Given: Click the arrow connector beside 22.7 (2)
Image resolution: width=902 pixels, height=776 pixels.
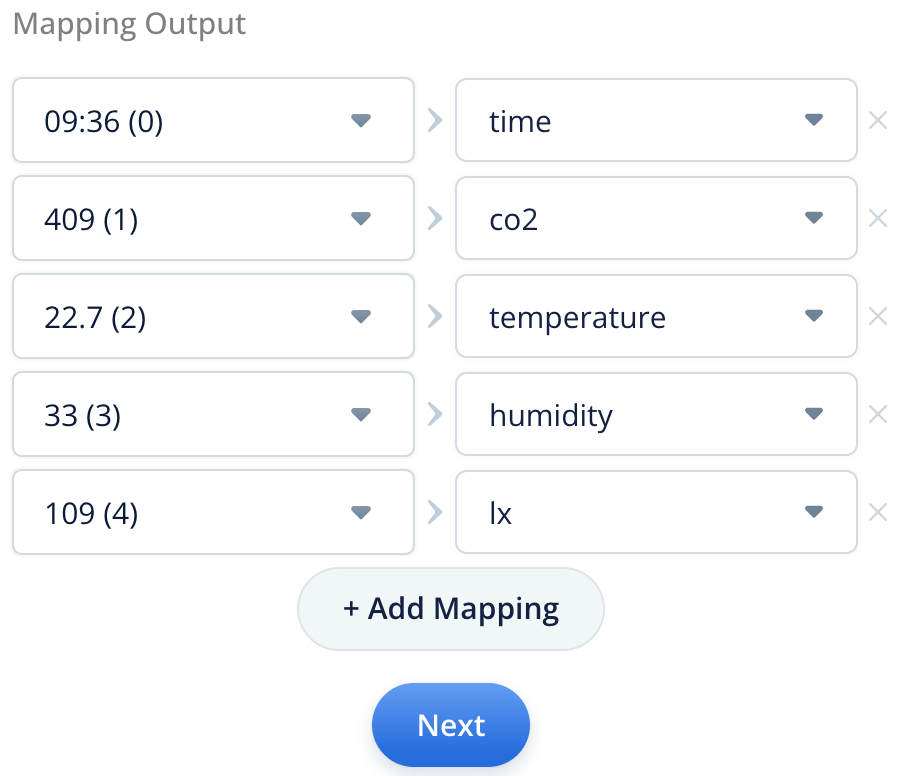Looking at the screenshot, I should (x=435, y=316).
